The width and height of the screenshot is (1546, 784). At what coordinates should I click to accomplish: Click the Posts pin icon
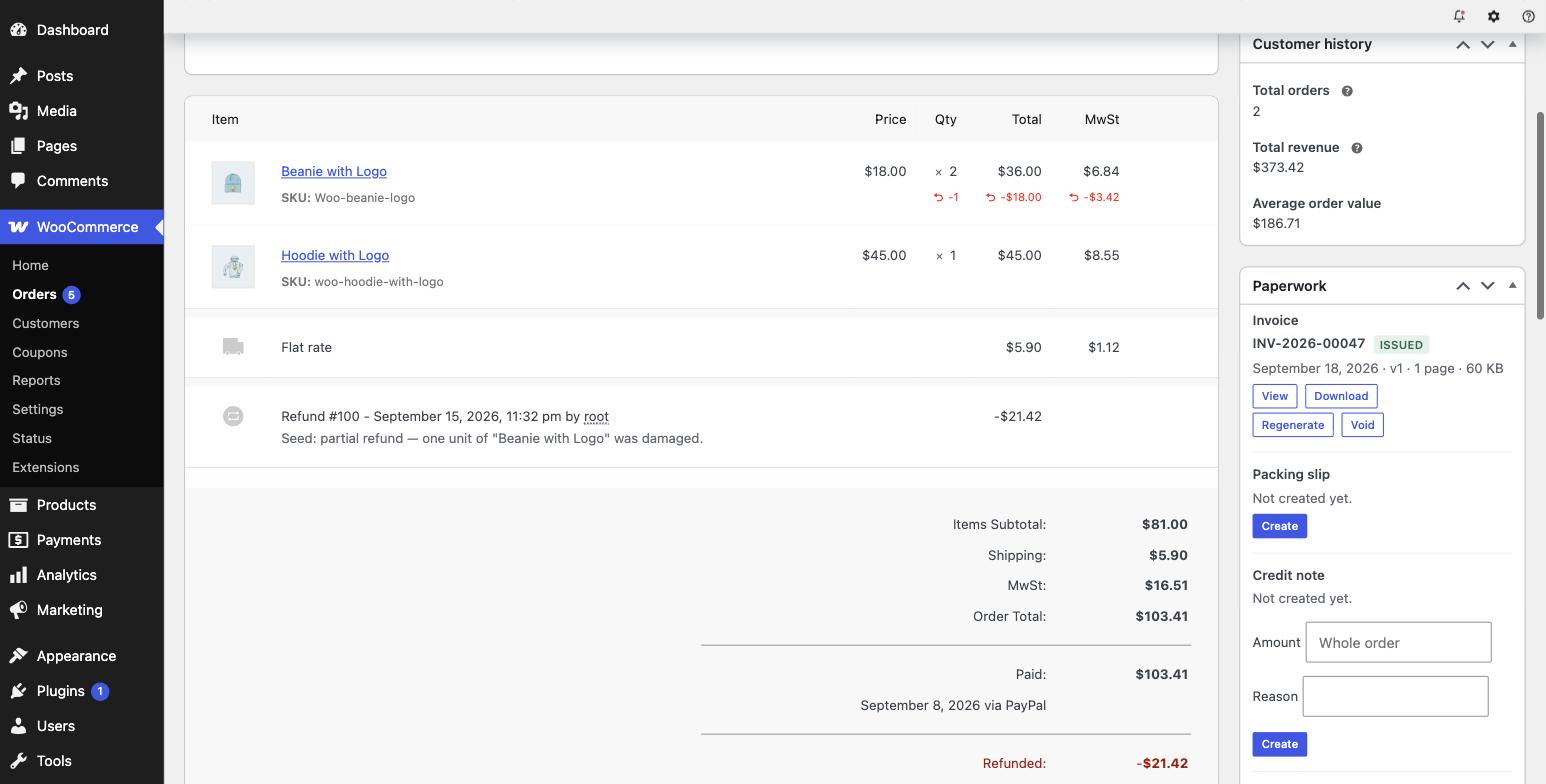[x=18, y=76]
